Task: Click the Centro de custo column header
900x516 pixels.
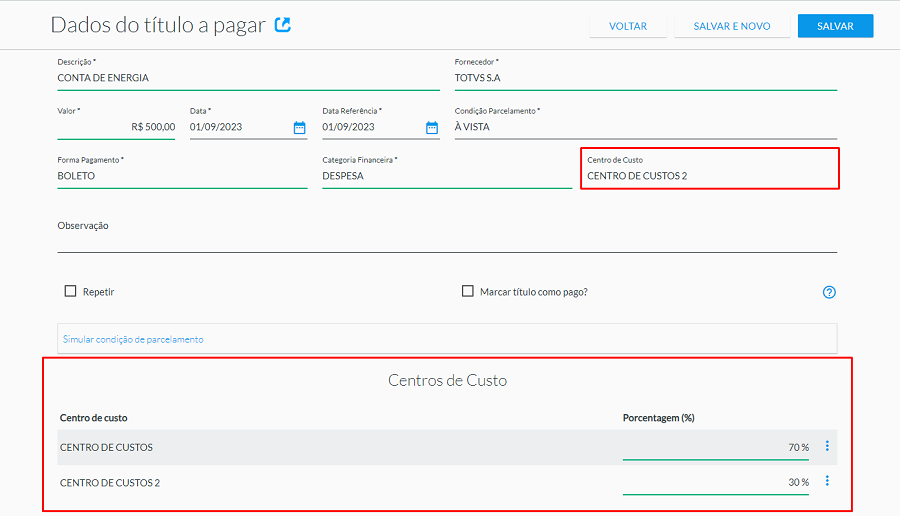Action: (x=94, y=418)
